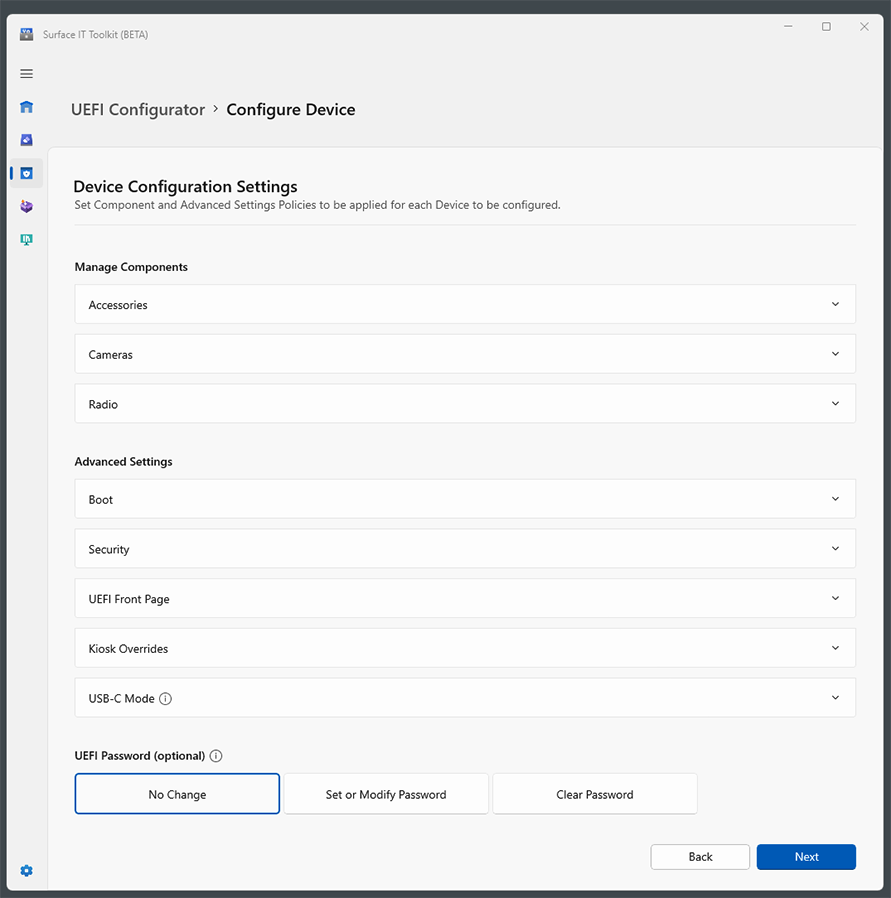Image resolution: width=891 pixels, height=898 pixels.
Task: Open Settings via the gear icon
Action: 26,870
